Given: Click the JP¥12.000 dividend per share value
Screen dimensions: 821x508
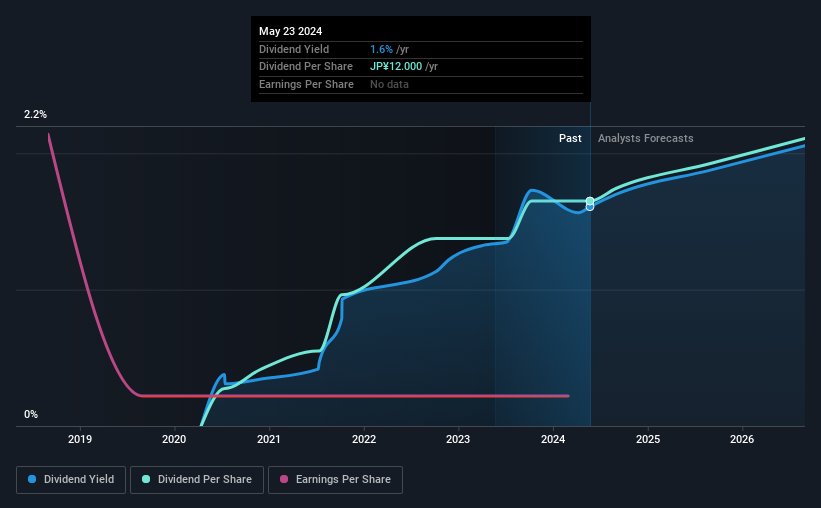Looking at the screenshot, I should click(x=396, y=67).
